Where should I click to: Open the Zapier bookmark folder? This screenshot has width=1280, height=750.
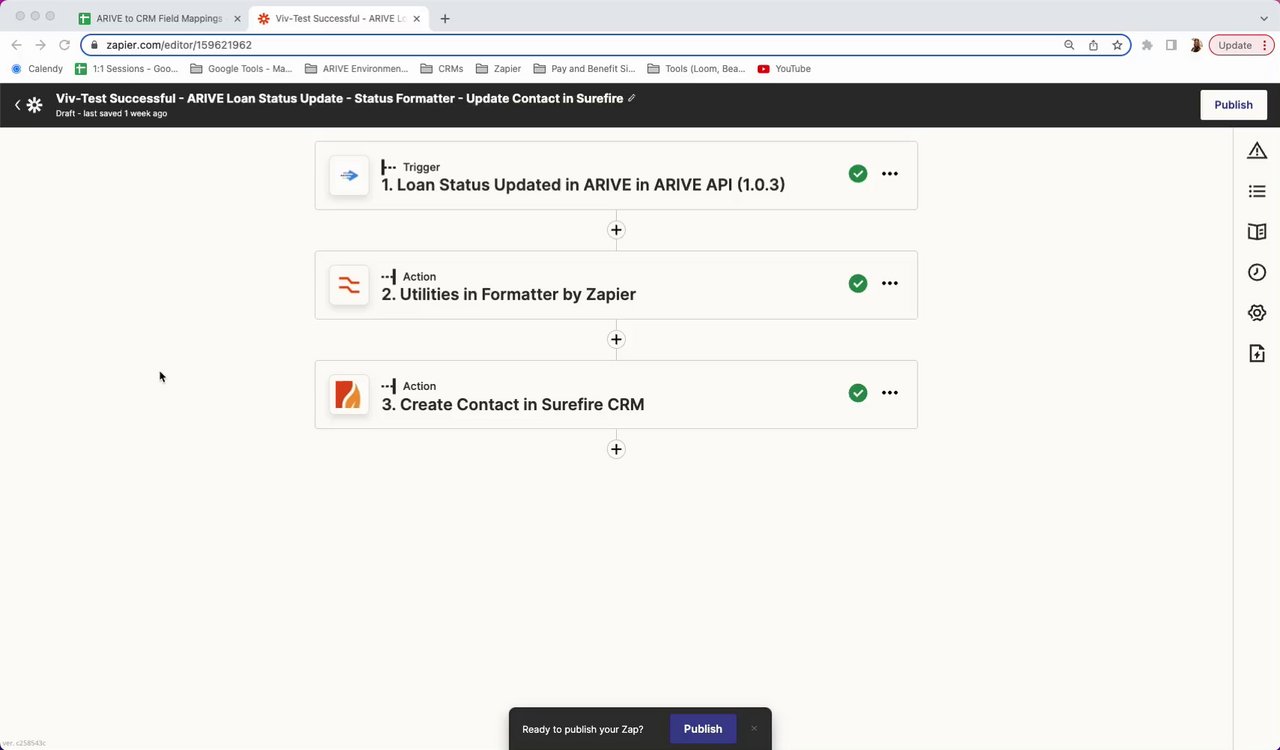click(498, 69)
